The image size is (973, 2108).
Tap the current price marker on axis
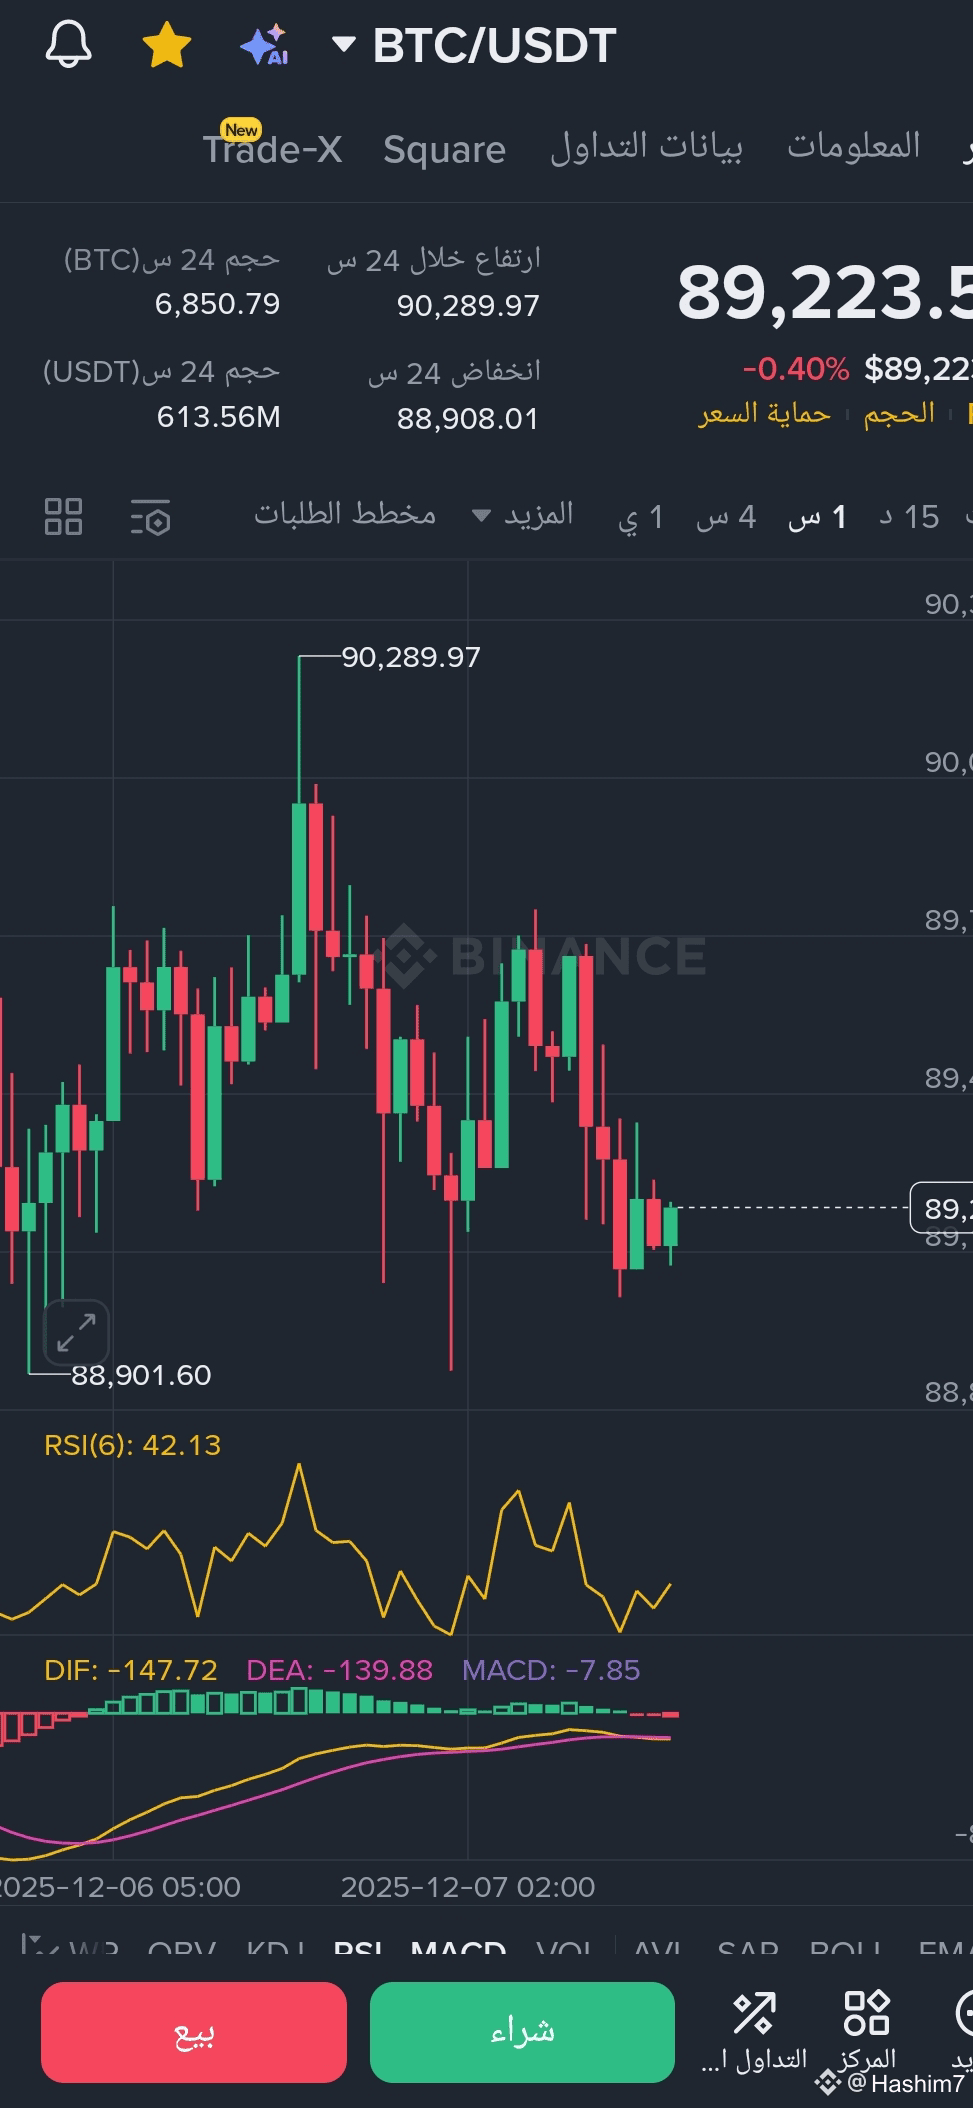click(x=941, y=1208)
